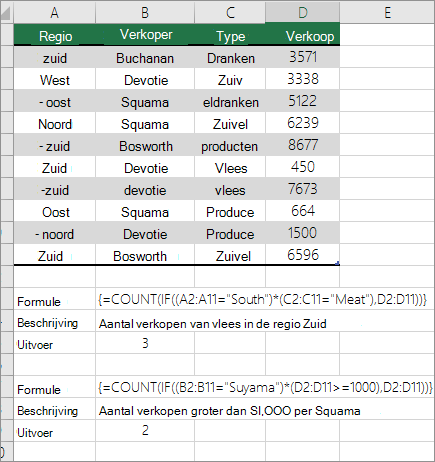Select the Type header cell

pyautogui.click(x=230, y=35)
